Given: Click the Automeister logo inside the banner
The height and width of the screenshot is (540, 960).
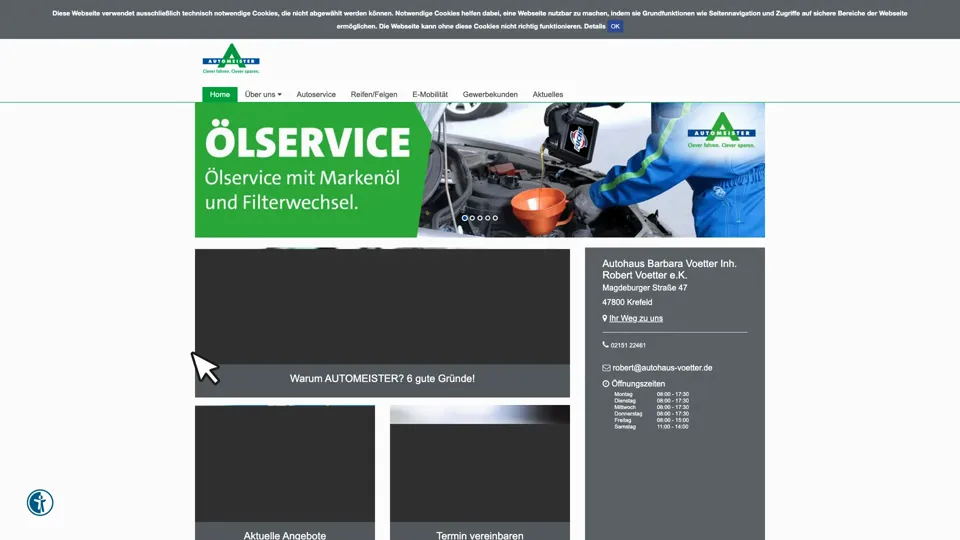Looking at the screenshot, I should coord(721,130).
